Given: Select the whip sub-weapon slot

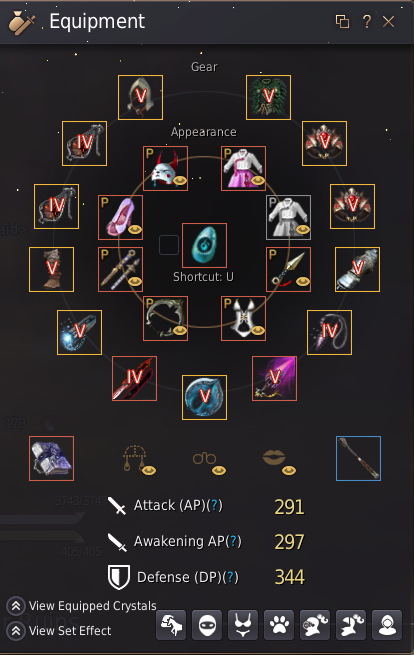Looking at the screenshot, I should pos(330,332).
